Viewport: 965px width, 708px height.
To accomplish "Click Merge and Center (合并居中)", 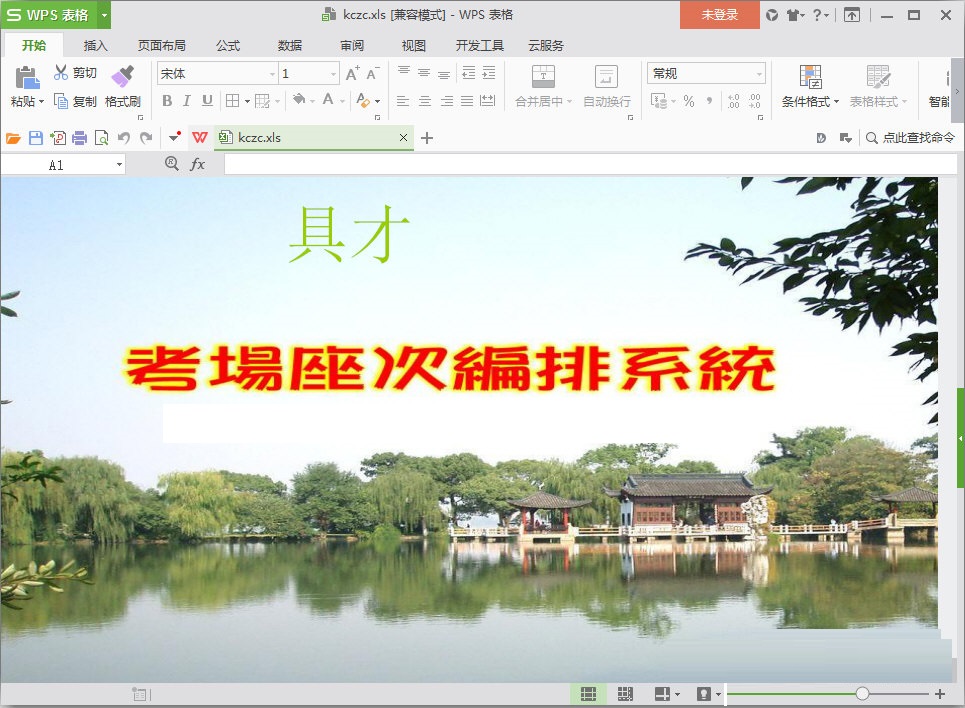I will pos(543,87).
